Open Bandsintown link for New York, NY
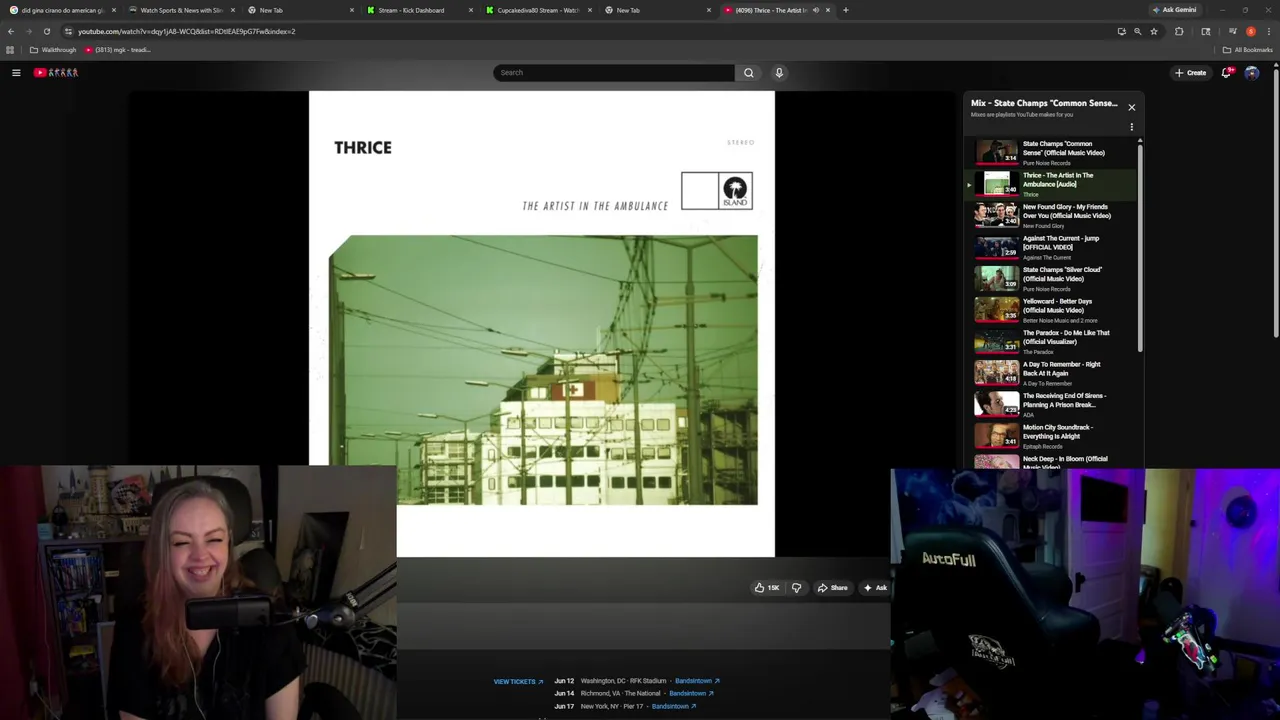The width and height of the screenshot is (1280, 720). 674,706
